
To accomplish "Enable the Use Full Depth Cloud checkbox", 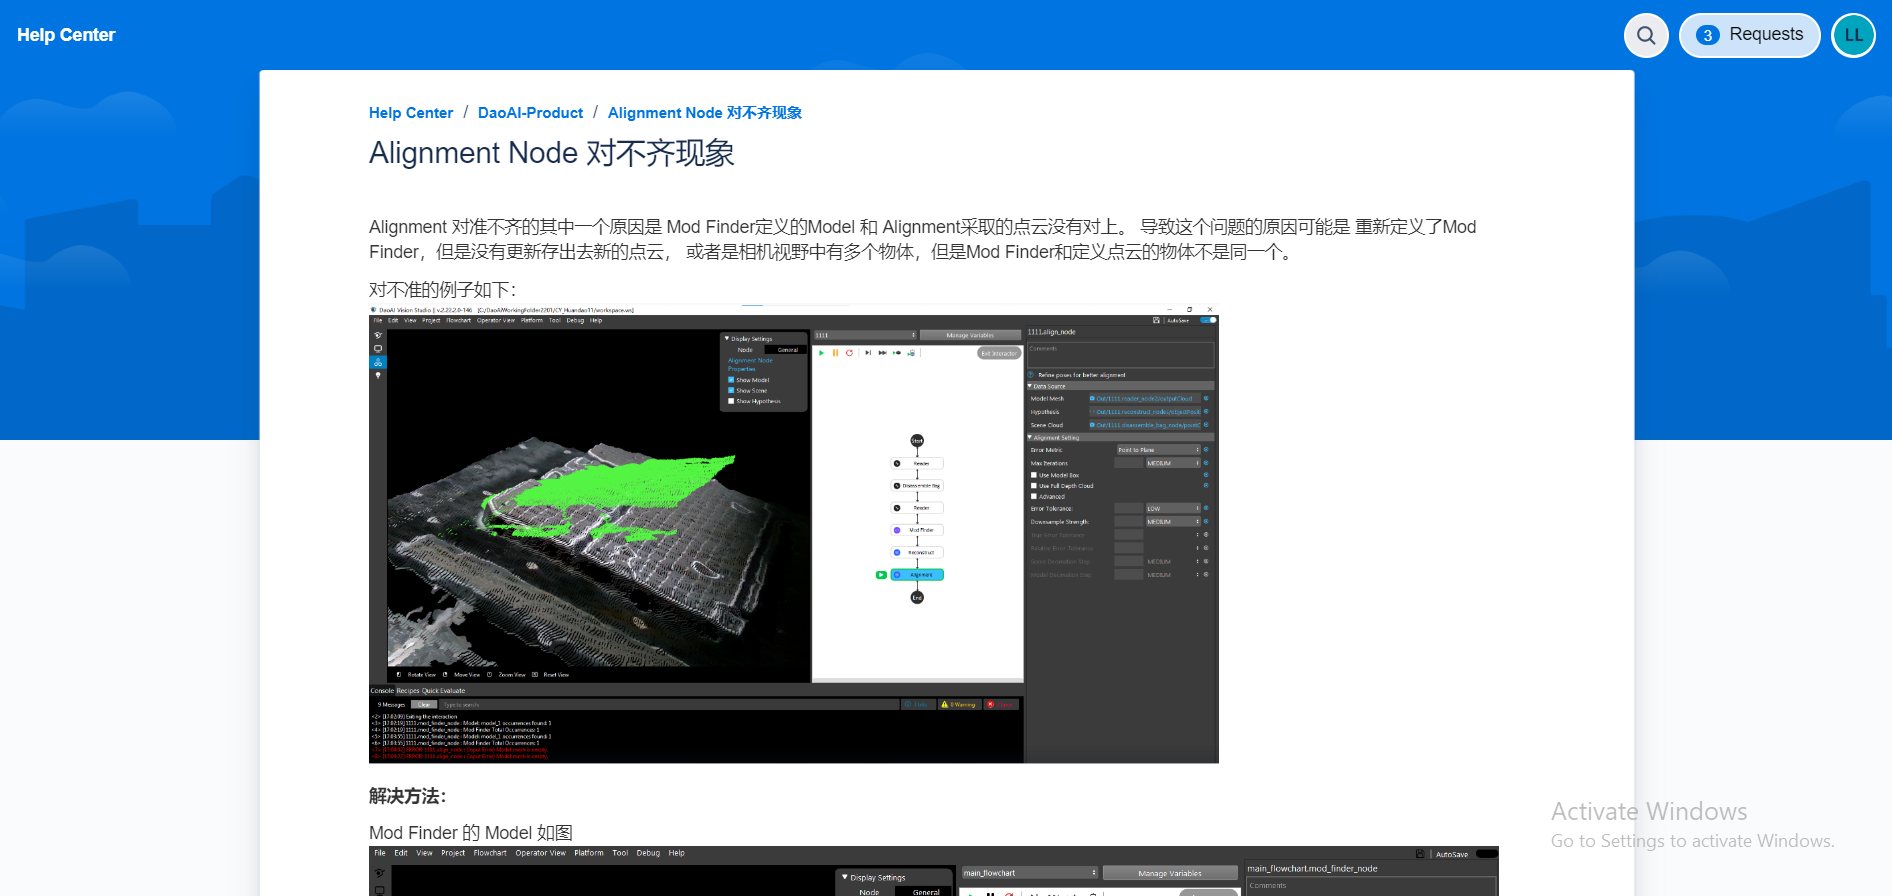I will [1034, 486].
